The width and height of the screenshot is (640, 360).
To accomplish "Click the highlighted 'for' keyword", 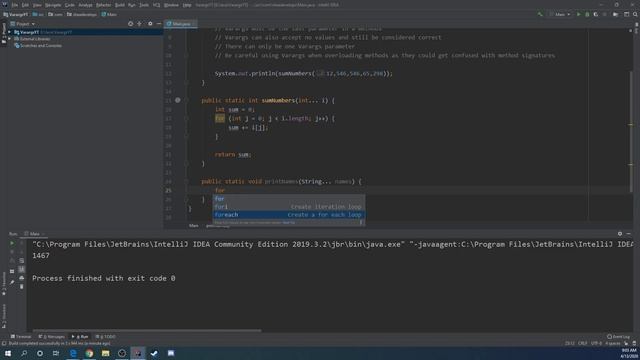I will point(220,118).
